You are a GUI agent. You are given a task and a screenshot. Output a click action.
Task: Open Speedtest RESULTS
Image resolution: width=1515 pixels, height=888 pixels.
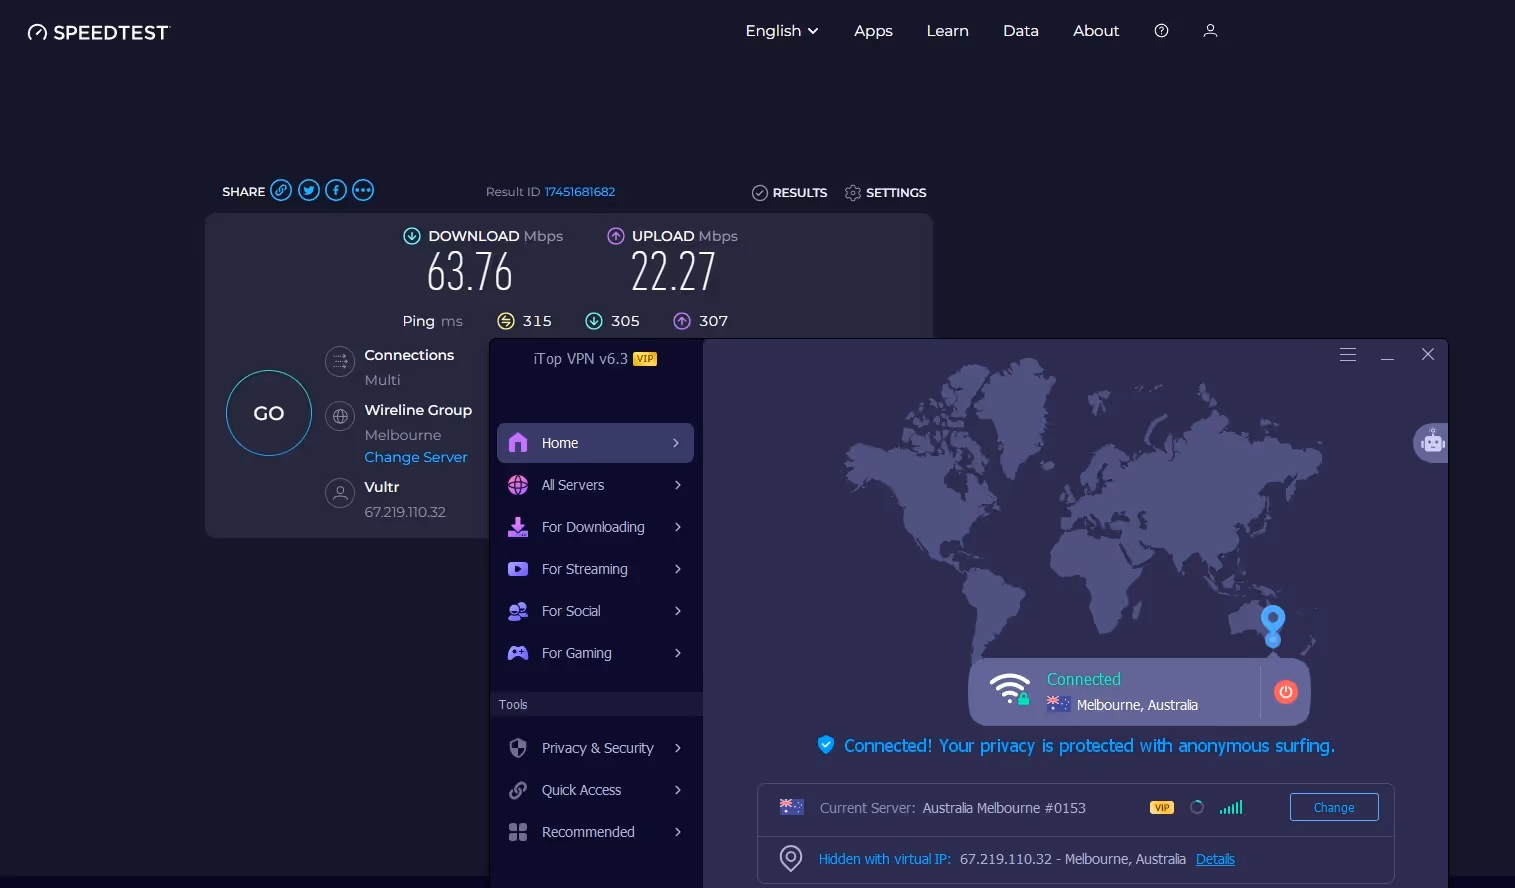point(790,193)
